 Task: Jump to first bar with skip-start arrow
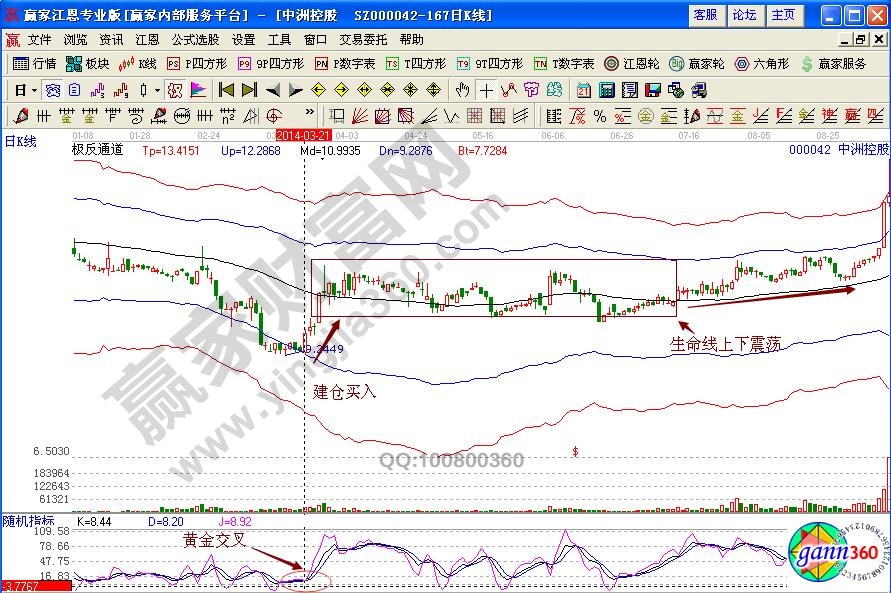click(226, 90)
